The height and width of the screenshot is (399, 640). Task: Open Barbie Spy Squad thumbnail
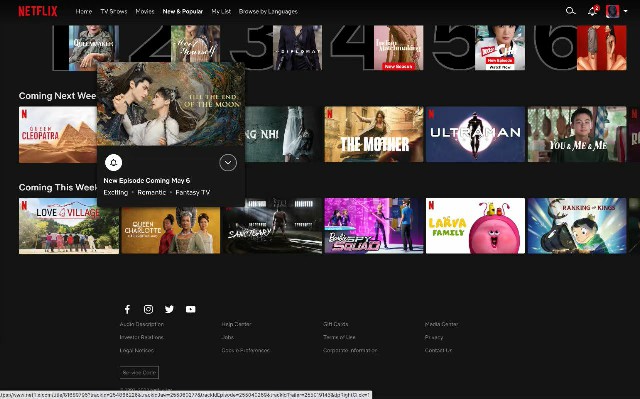pos(374,226)
